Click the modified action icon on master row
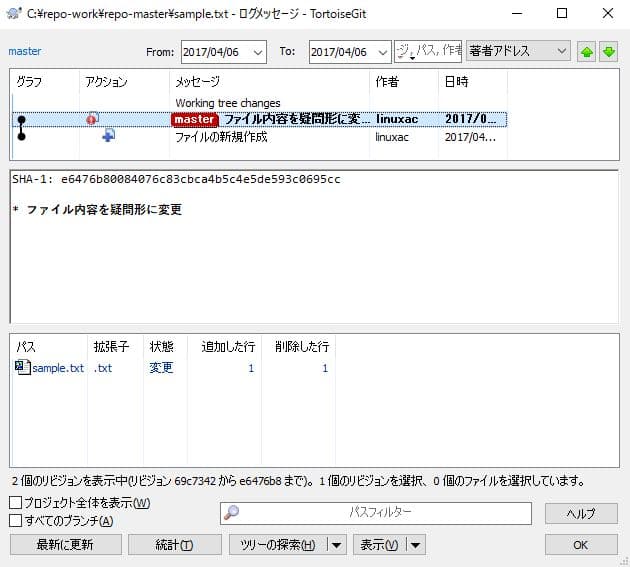The width and height of the screenshot is (630, 567). tap(92, 119)
